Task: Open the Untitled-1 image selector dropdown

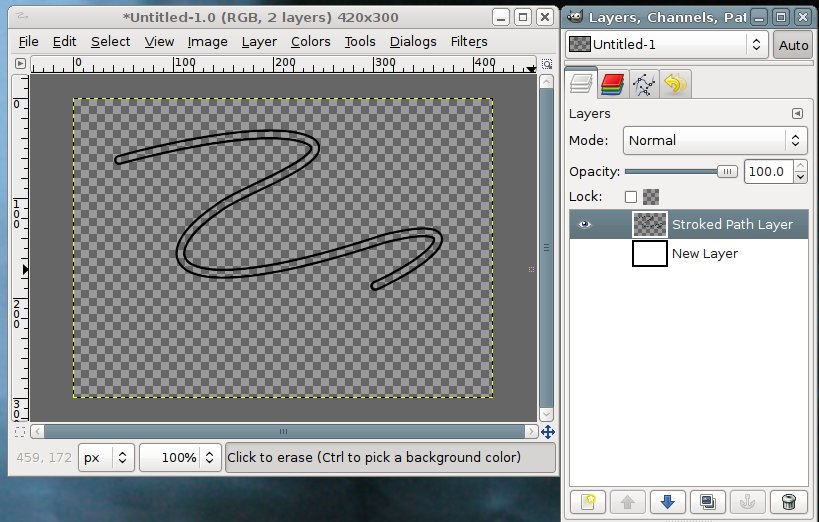Action: (666, 44)
